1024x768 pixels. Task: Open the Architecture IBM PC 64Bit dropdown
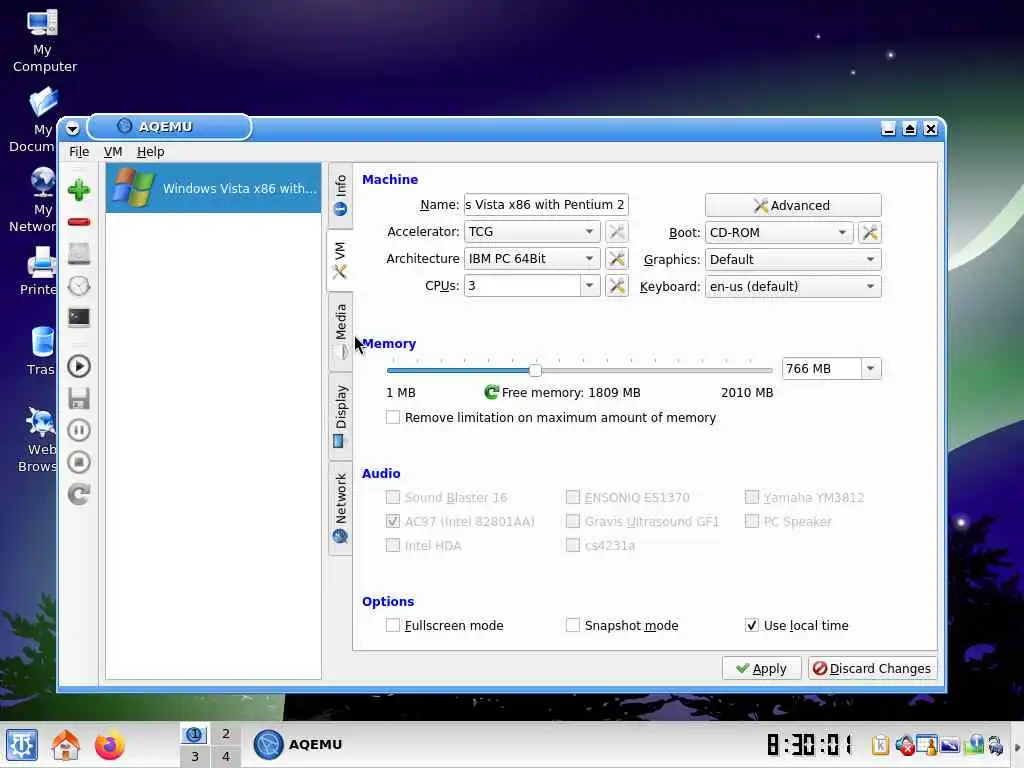(532, 259)
